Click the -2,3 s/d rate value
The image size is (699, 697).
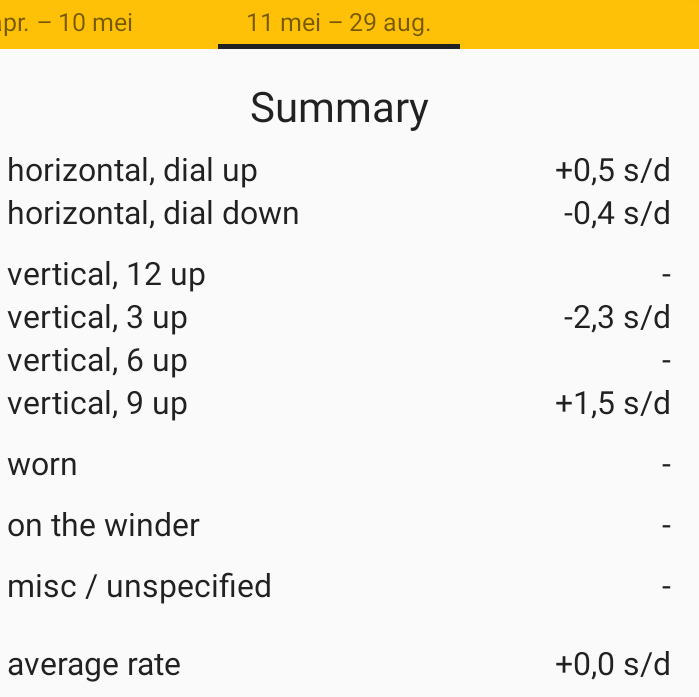[x=616, y=318]
